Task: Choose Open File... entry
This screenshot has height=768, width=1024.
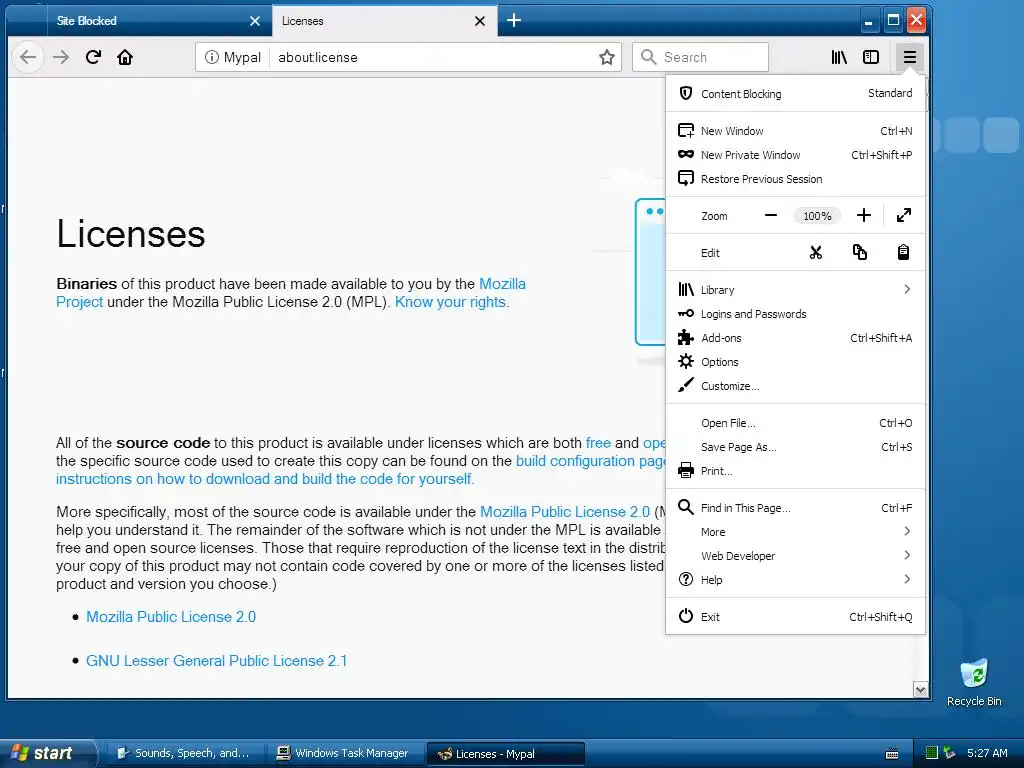Action: (x=795, y=423)
